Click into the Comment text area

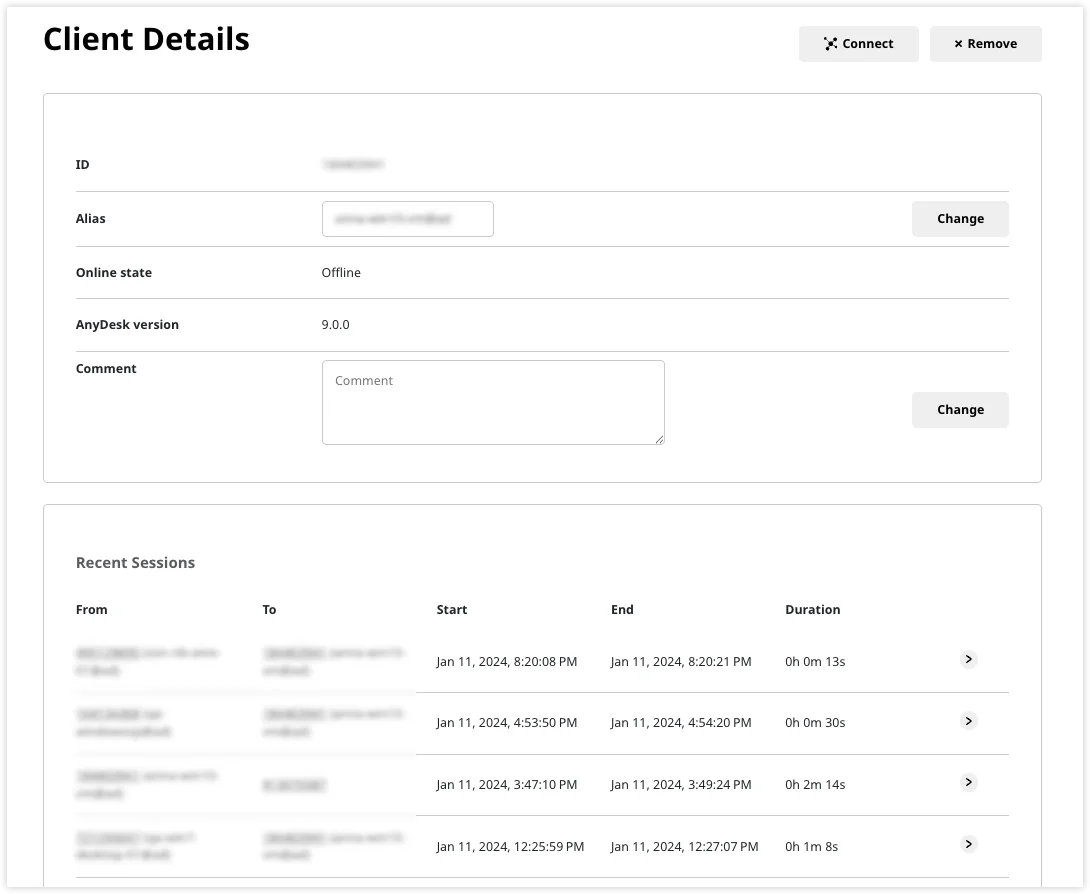click(494, 403)
